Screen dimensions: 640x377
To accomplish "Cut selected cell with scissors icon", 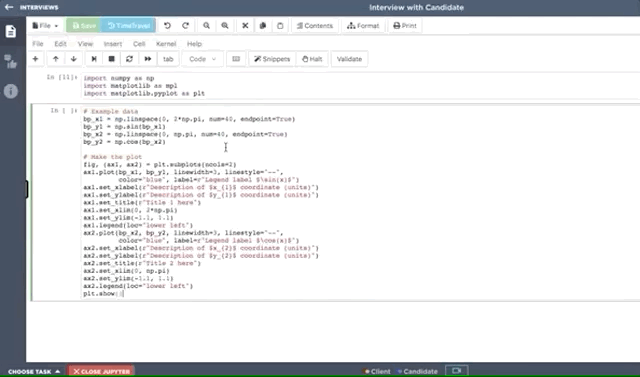I will pos(245,26).
